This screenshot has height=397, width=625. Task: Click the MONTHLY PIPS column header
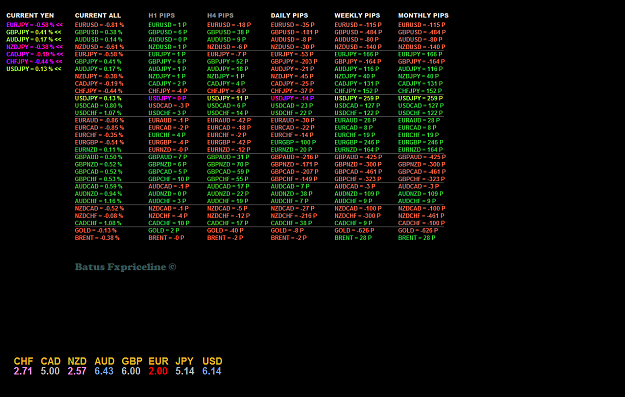(x=423, y=16)
